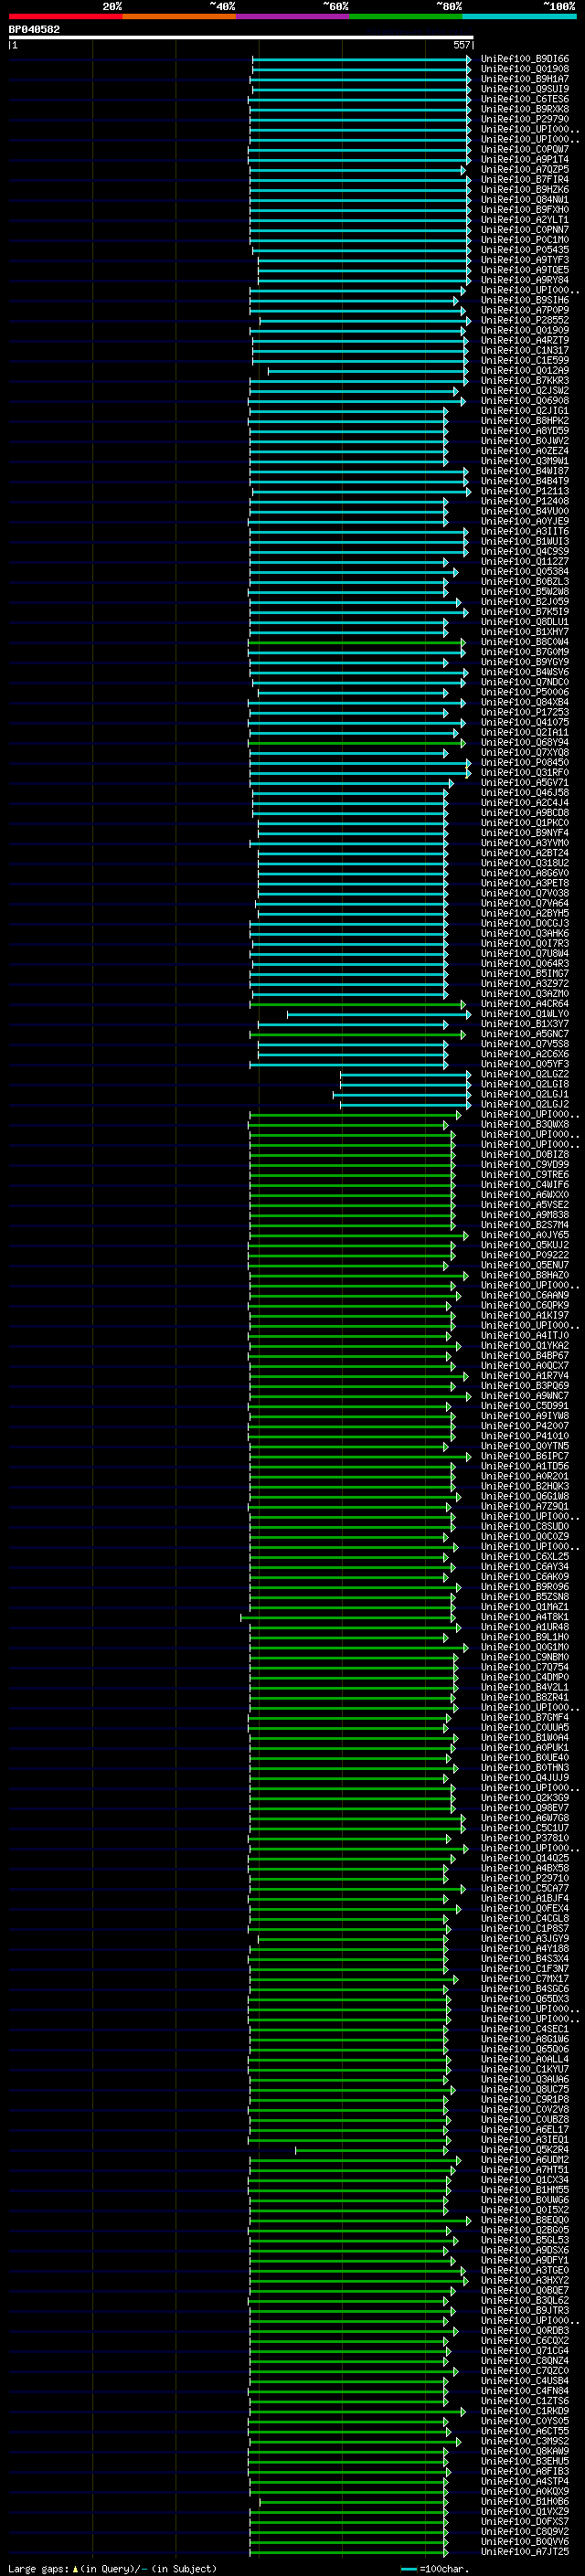Click the purple ~60% identity legend segment
Viewport: 585px width, 2576px height.
[293, 16]
